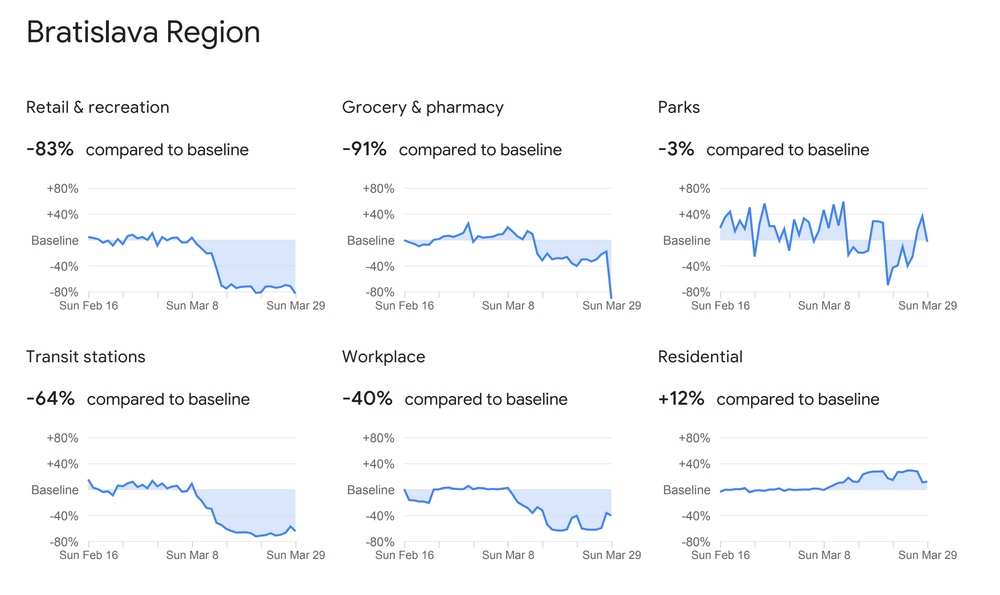Screen dimensions: 1000x595
Task: Click the +12% residential baseline value
Action: click(x=681, y=399)
